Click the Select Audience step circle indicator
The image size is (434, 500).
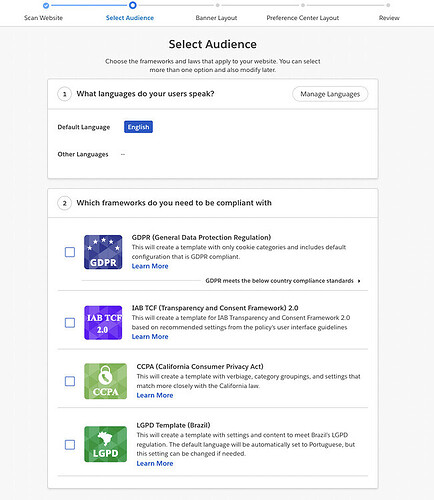[133, 5]
